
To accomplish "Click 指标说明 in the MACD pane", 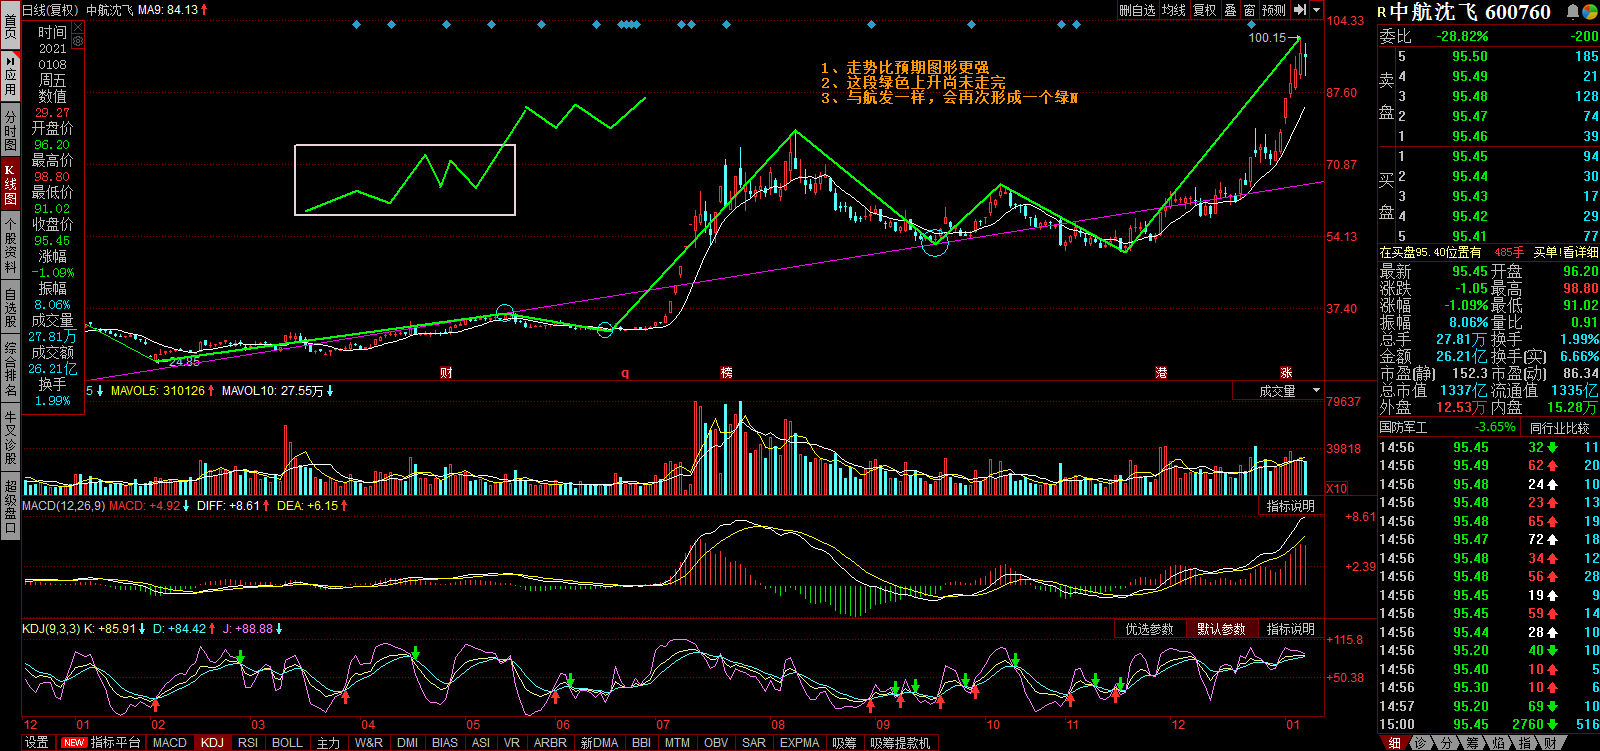I will (1291, 506).
